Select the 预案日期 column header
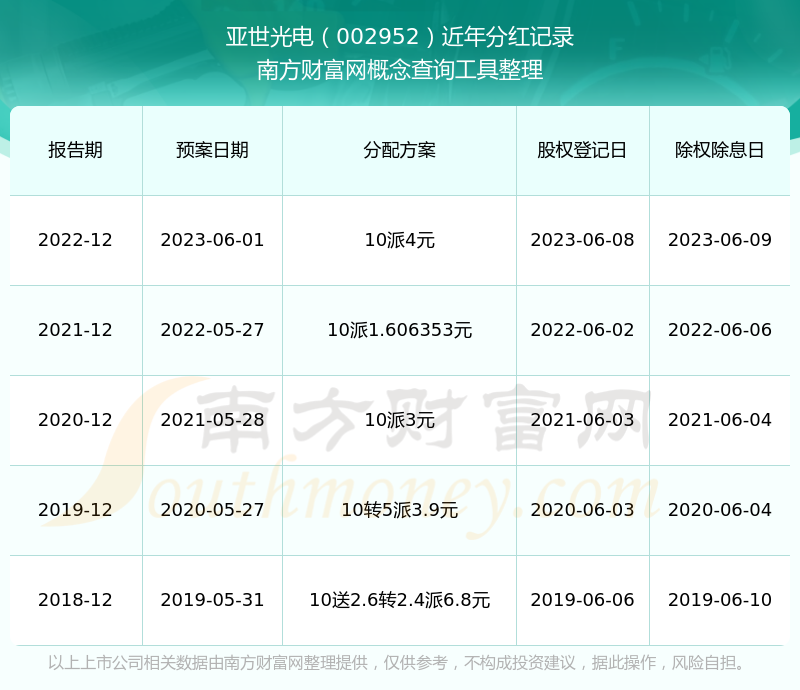800x690 pixels. click(212, 150)
